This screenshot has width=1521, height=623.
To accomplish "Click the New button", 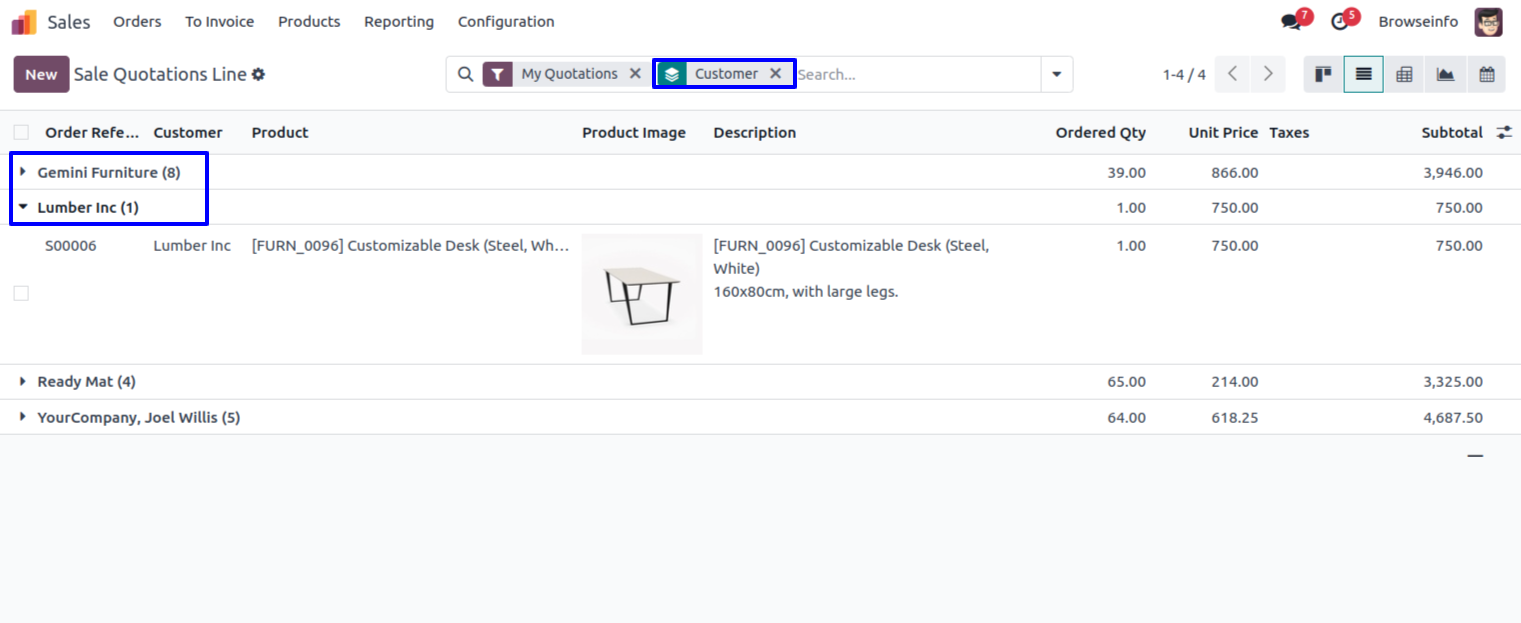I will [41, 74].
